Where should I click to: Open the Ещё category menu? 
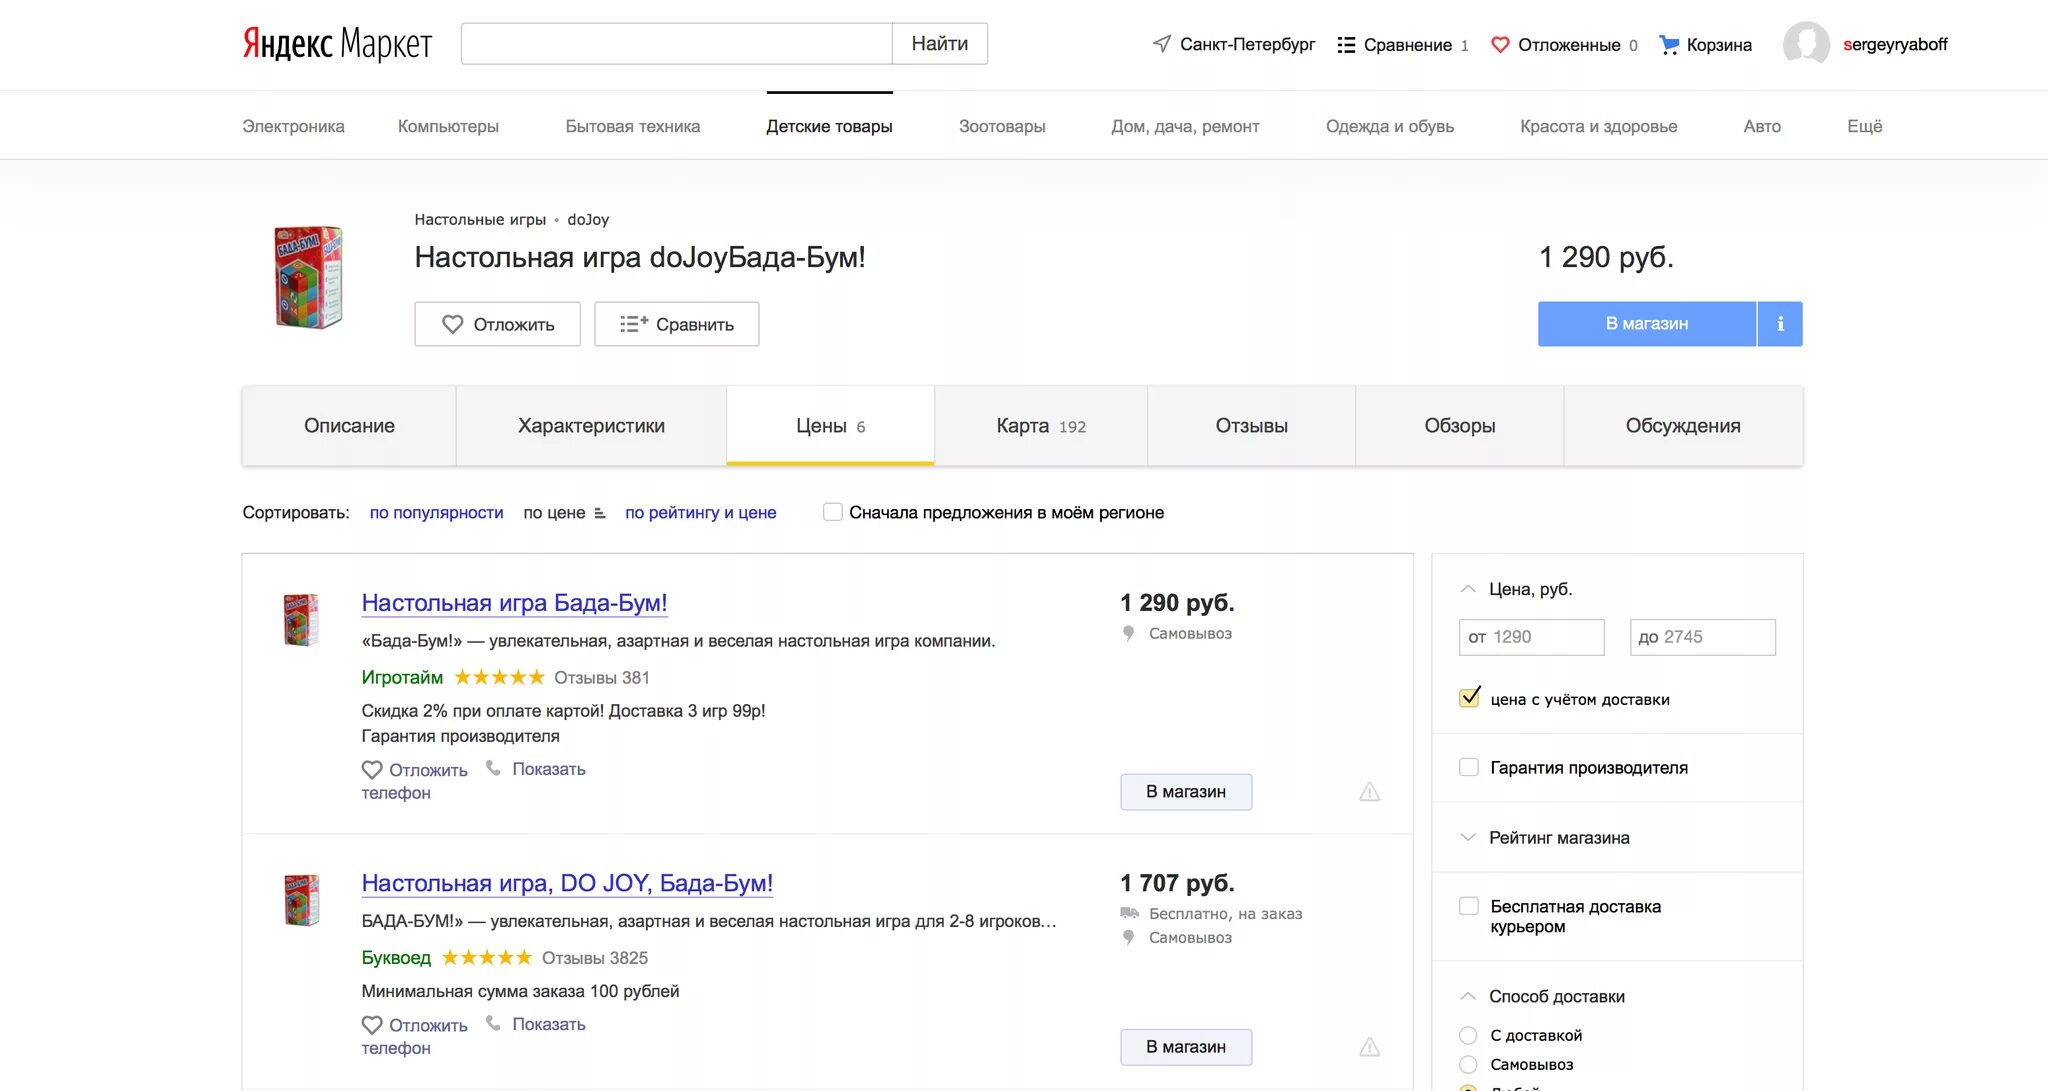tap(1864, 126)
